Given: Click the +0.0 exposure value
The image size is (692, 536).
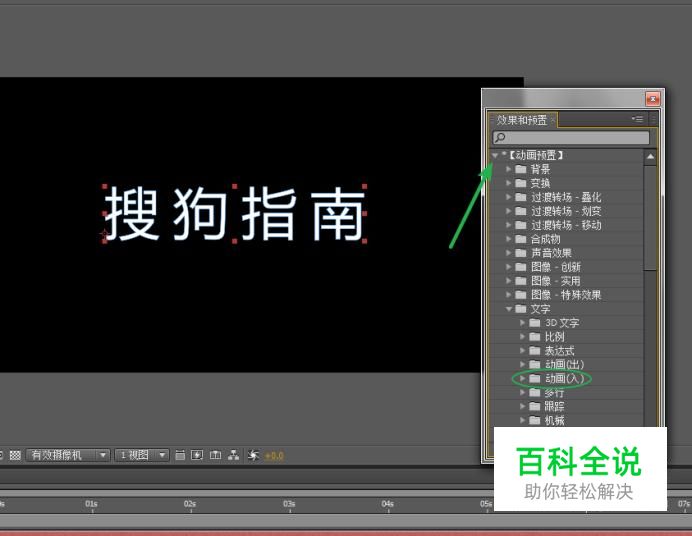Looking at the screenshot, I should [274, 456].
